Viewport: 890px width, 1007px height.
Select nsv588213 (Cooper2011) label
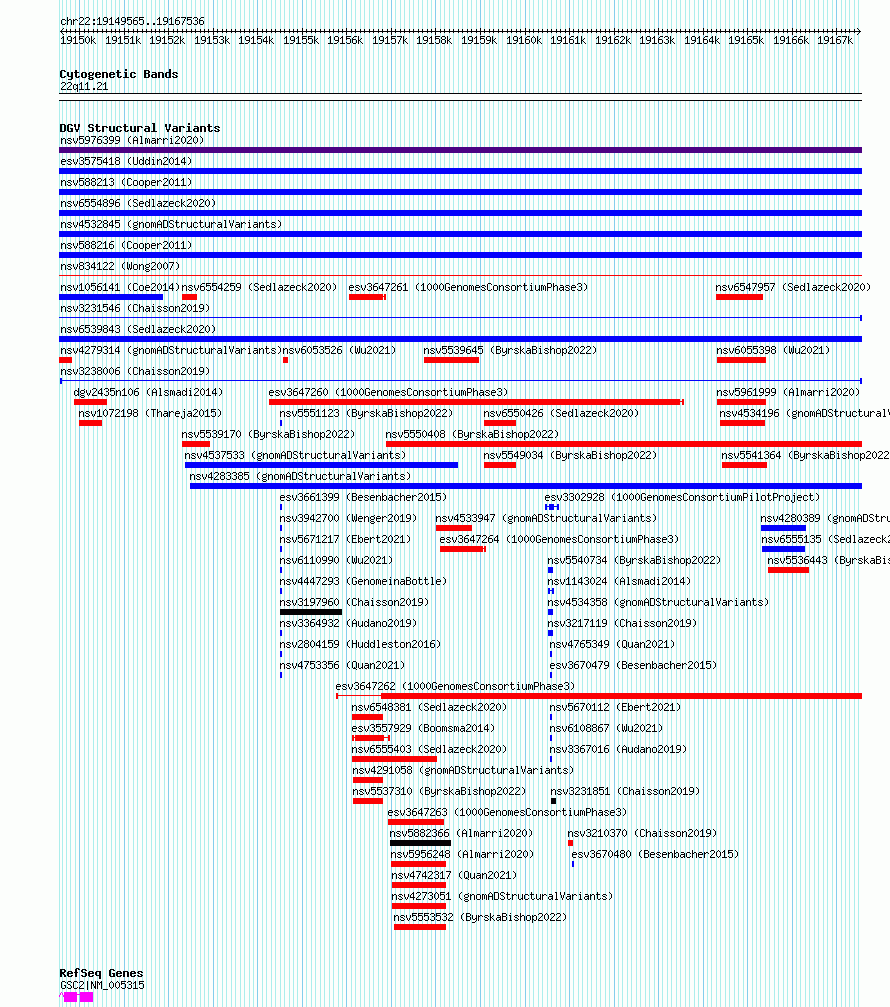pos(126,182)
